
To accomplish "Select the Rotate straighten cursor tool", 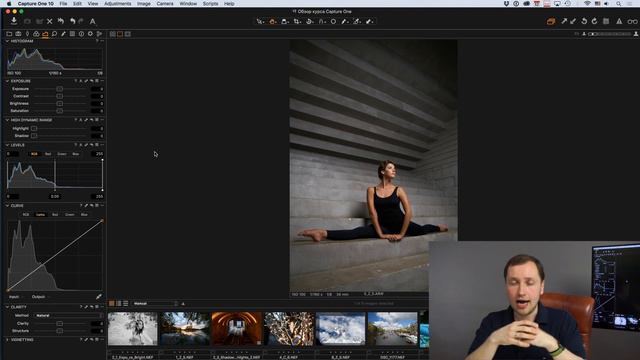I will click(x=310, y=21).
